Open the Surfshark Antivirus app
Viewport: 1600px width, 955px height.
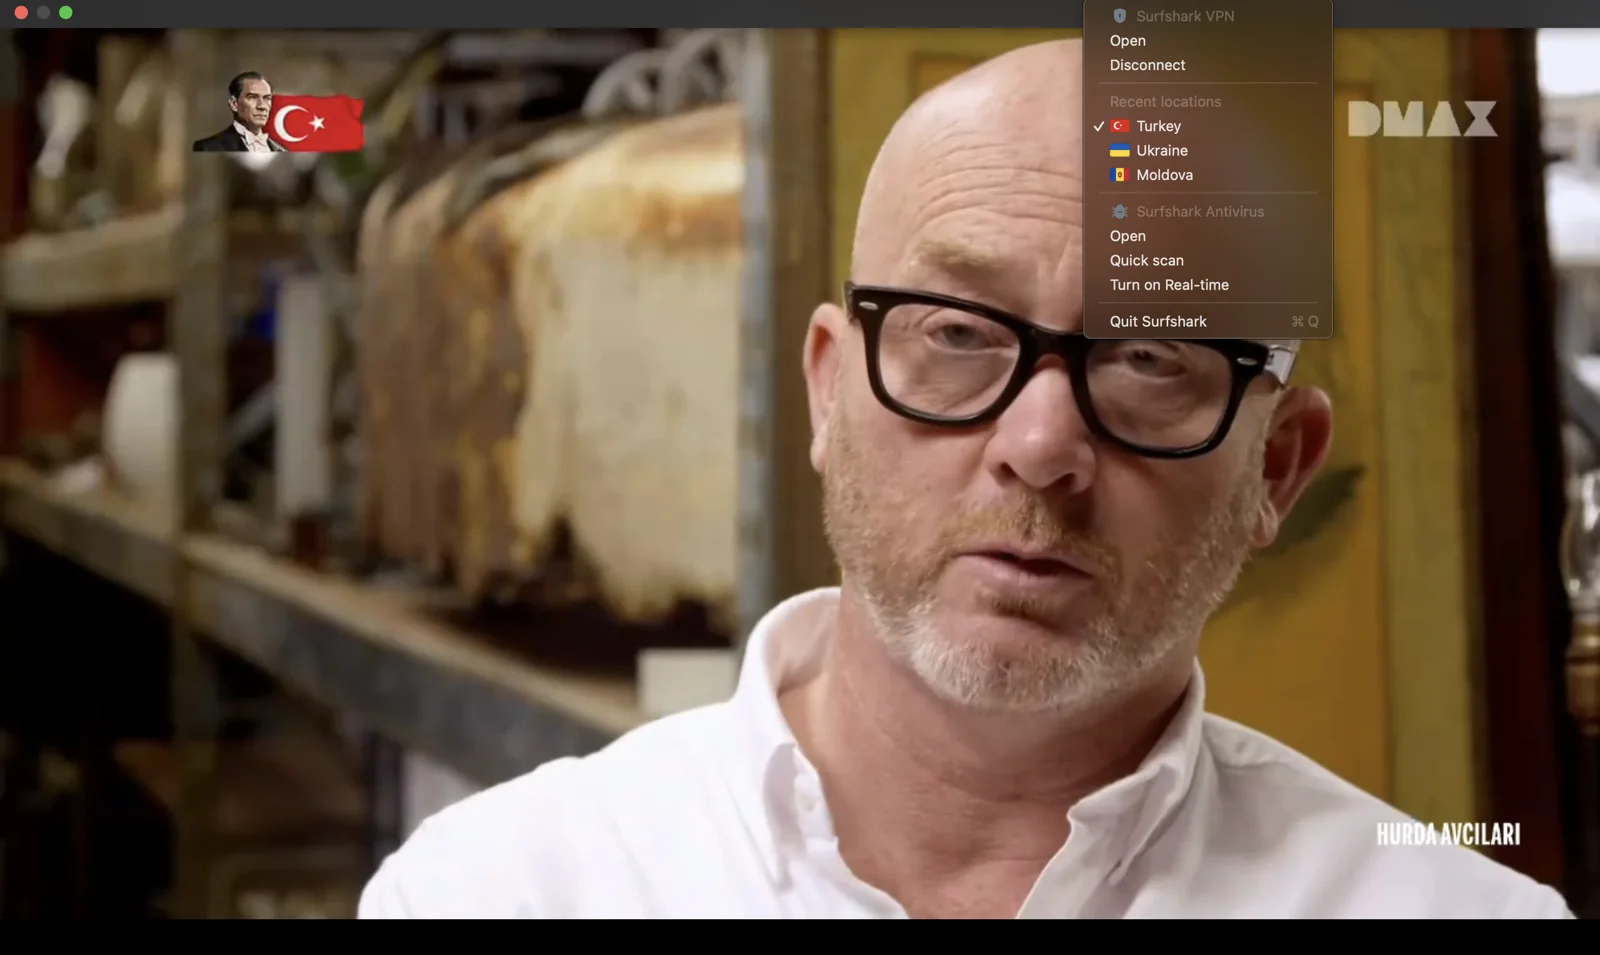coord(1127,236)
